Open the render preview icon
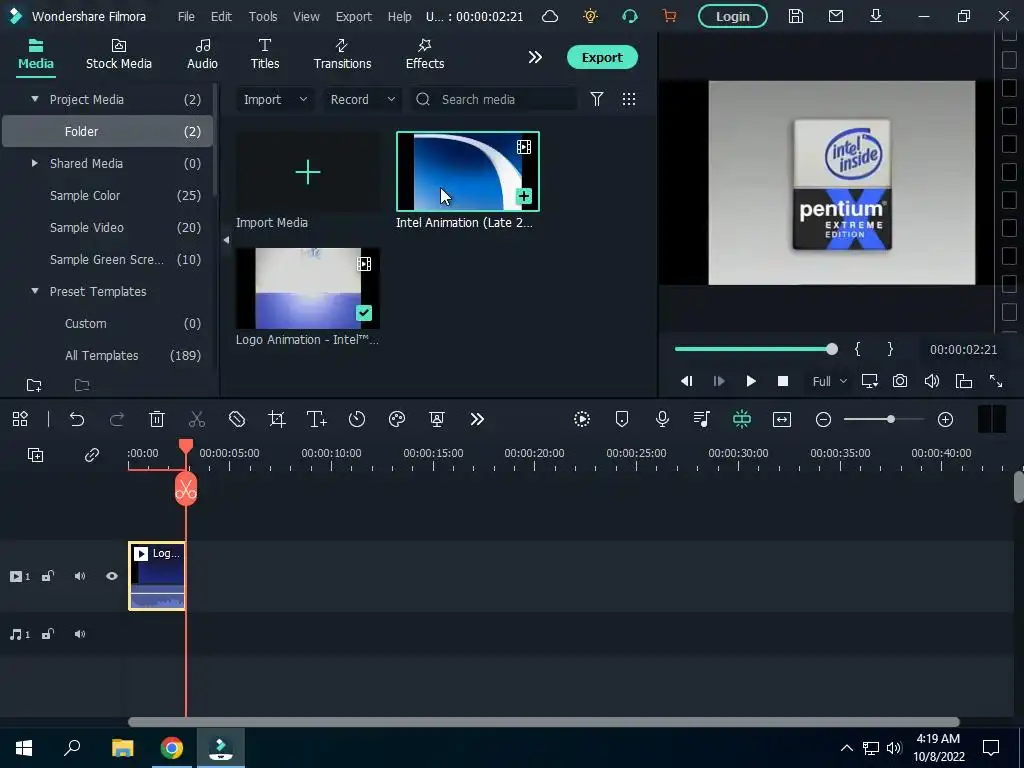This screenshot has height=768, width=1024. click(x=582, y=419)
